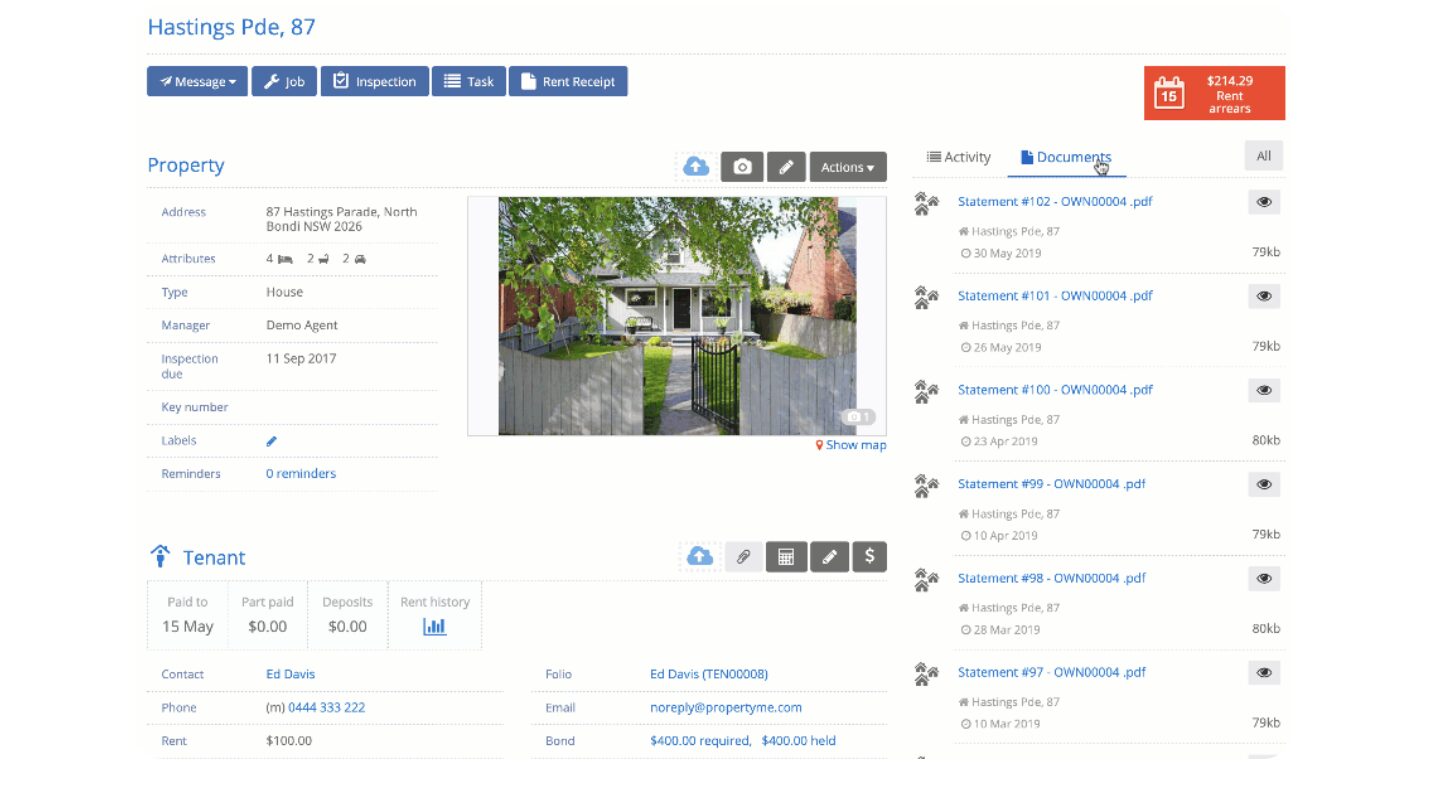Edit Labels with the small pencil icon

(x=271, y=441)
